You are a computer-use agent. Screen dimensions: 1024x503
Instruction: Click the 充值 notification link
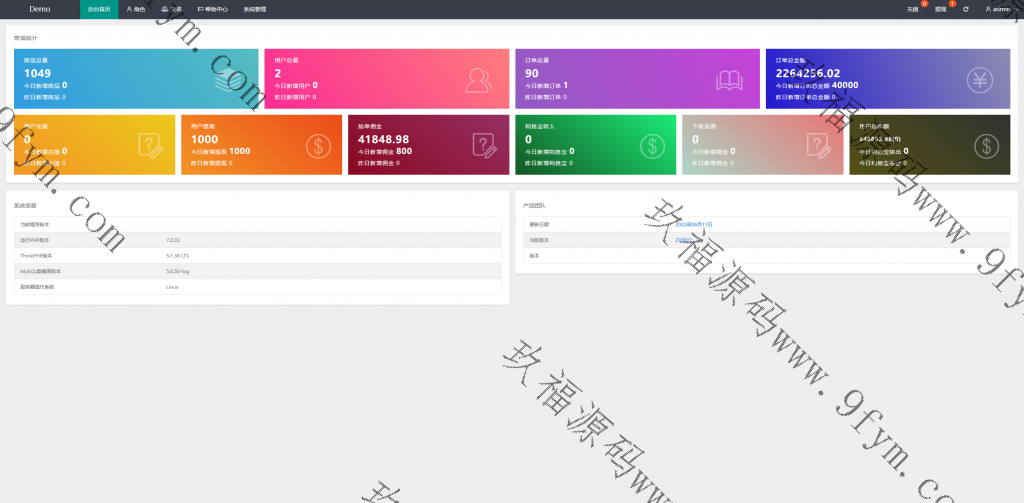(x=912, y=9)
